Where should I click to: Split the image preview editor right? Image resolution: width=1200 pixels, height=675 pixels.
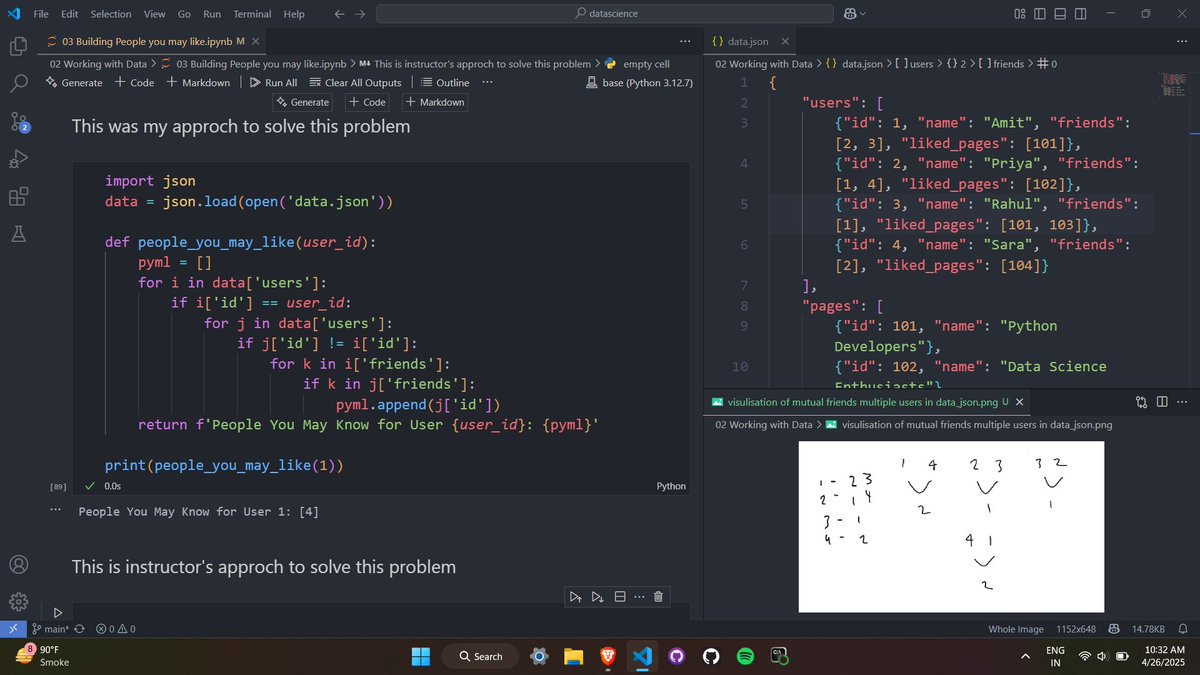[1162, 402]
